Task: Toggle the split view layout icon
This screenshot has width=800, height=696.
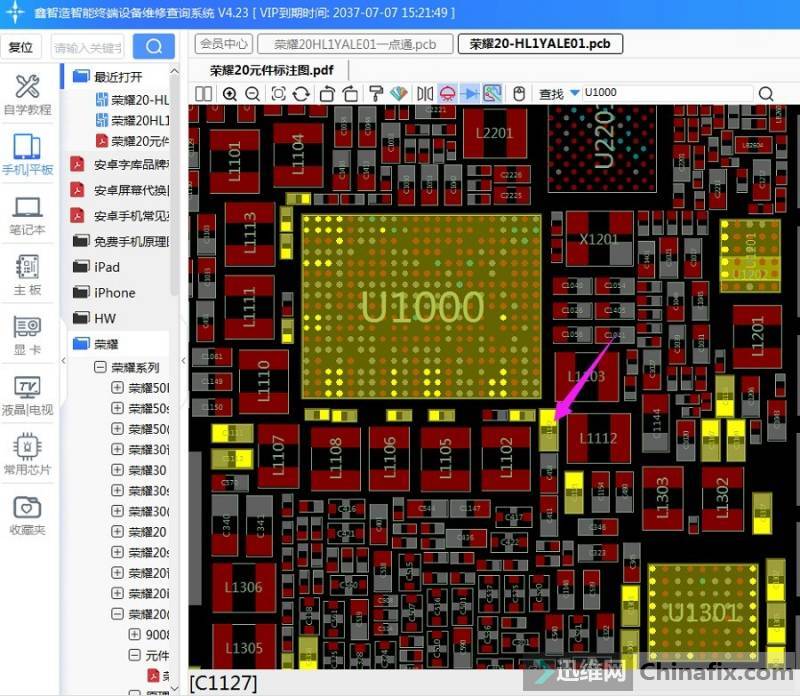Action: [x=204, y=93]
